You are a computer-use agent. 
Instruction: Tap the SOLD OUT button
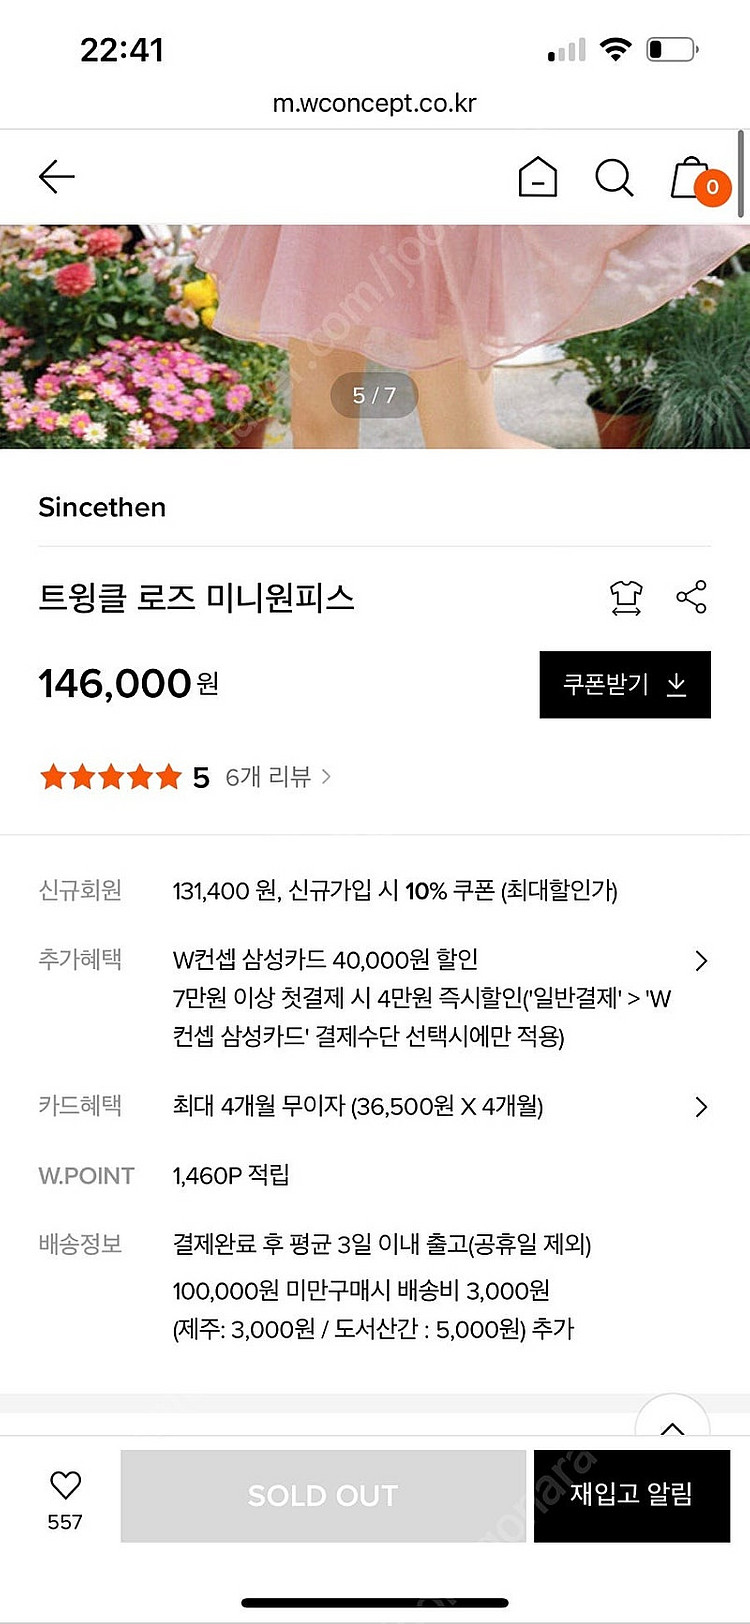[323, 1496]
